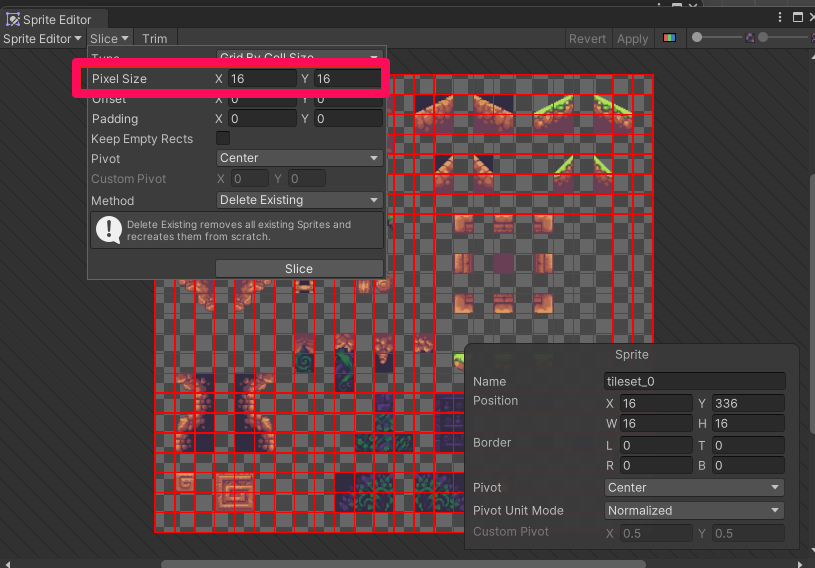Open the Pivot Unit Mode dropdown
Viewport: 815px width, 568px height.
pyautogui.click(x=694, y=510)
